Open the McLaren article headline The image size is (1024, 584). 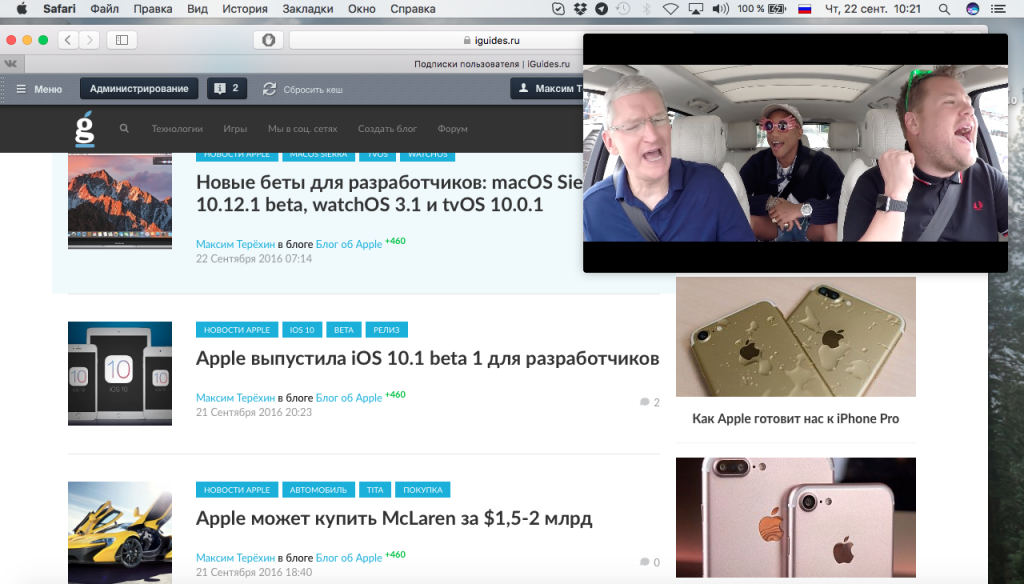pos(394,519)
